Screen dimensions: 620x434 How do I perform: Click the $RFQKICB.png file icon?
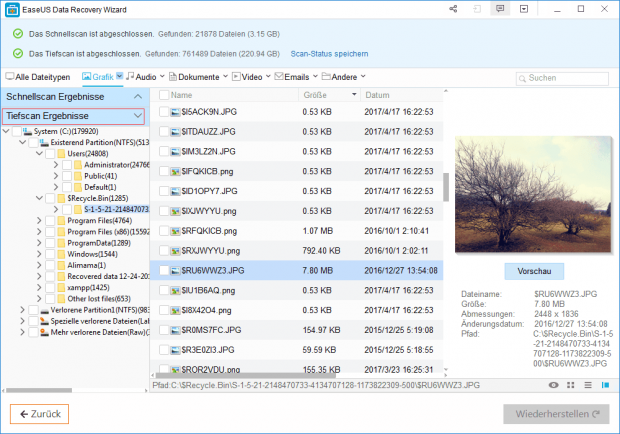coord(175,231)
